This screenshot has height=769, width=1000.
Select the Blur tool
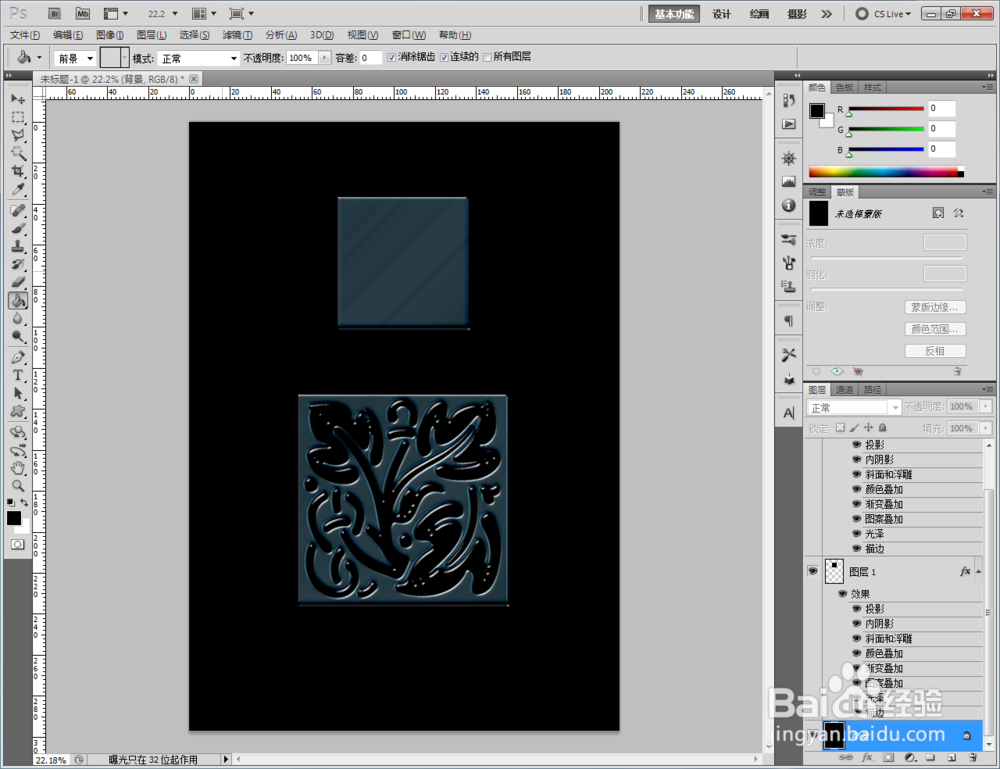18,318
